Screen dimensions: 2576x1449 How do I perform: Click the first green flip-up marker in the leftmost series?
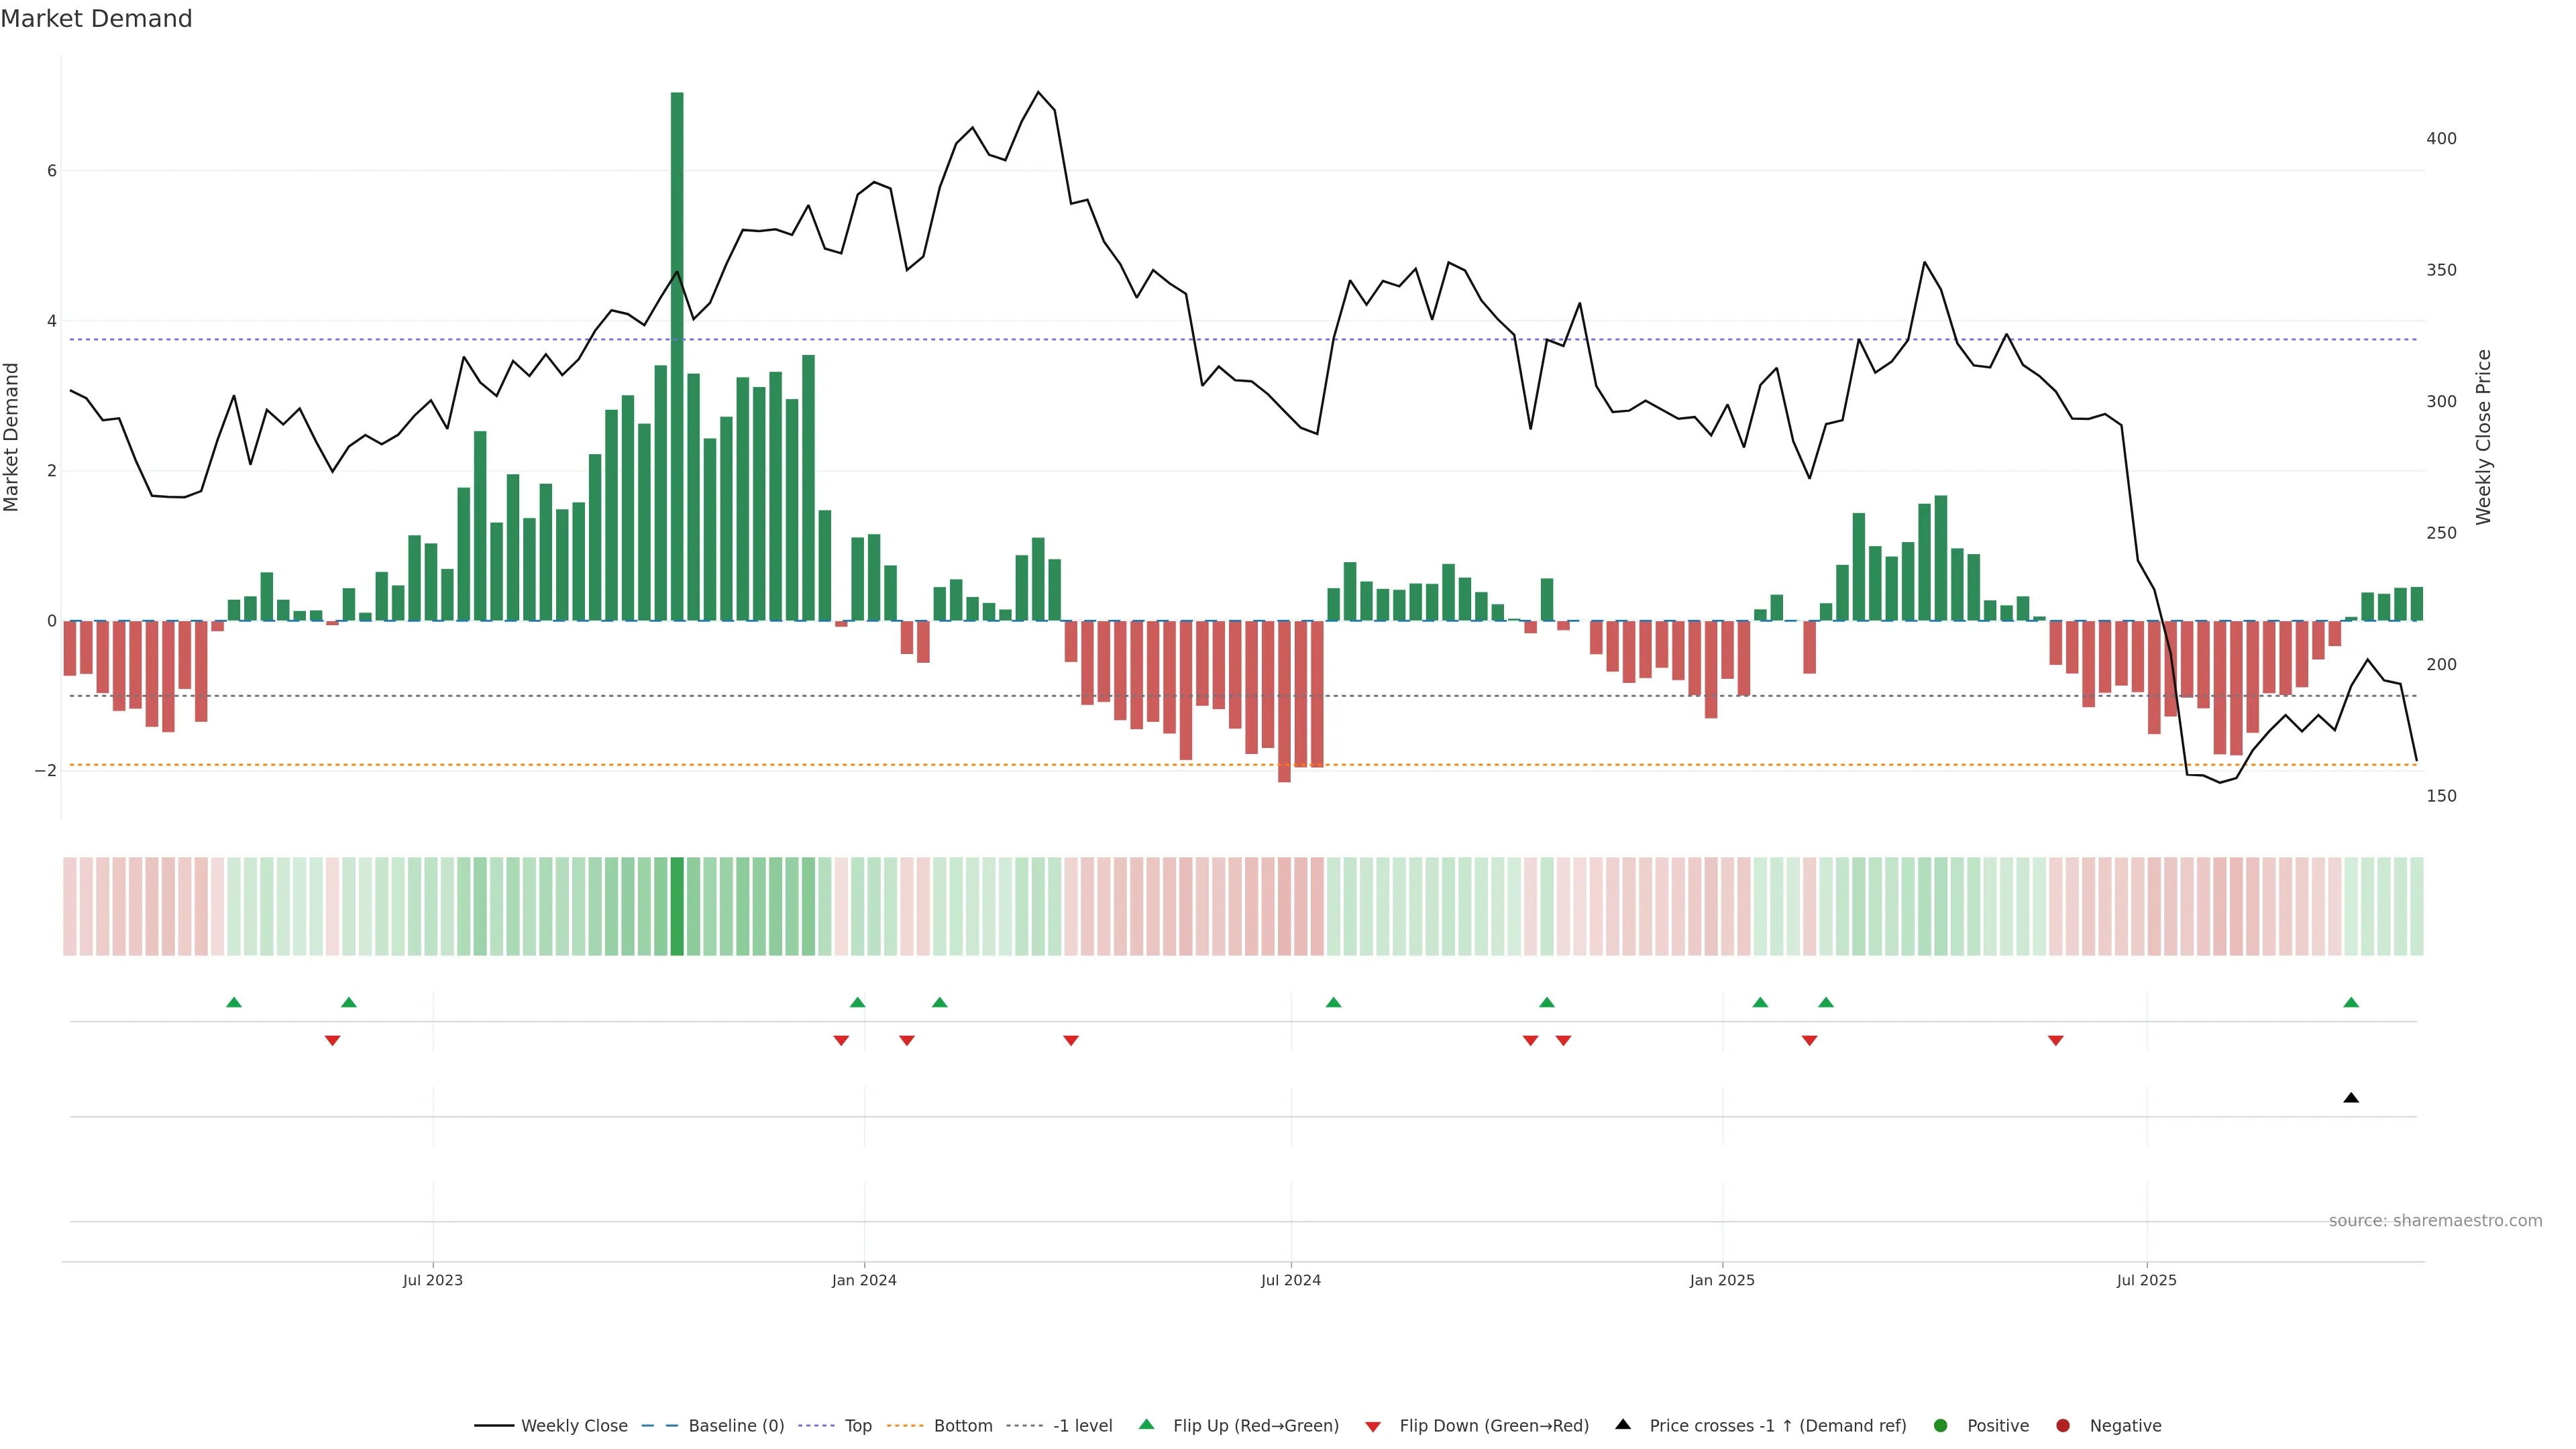pos(234,1003)
